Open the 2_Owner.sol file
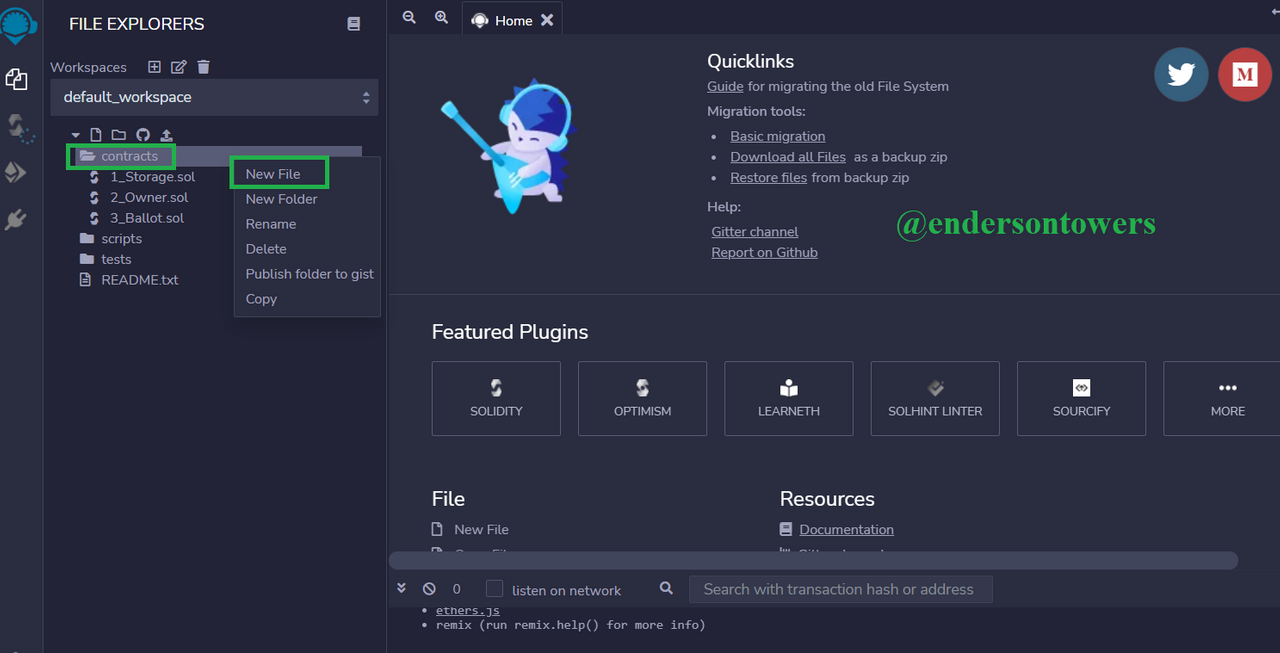 [x=149, y=197]
